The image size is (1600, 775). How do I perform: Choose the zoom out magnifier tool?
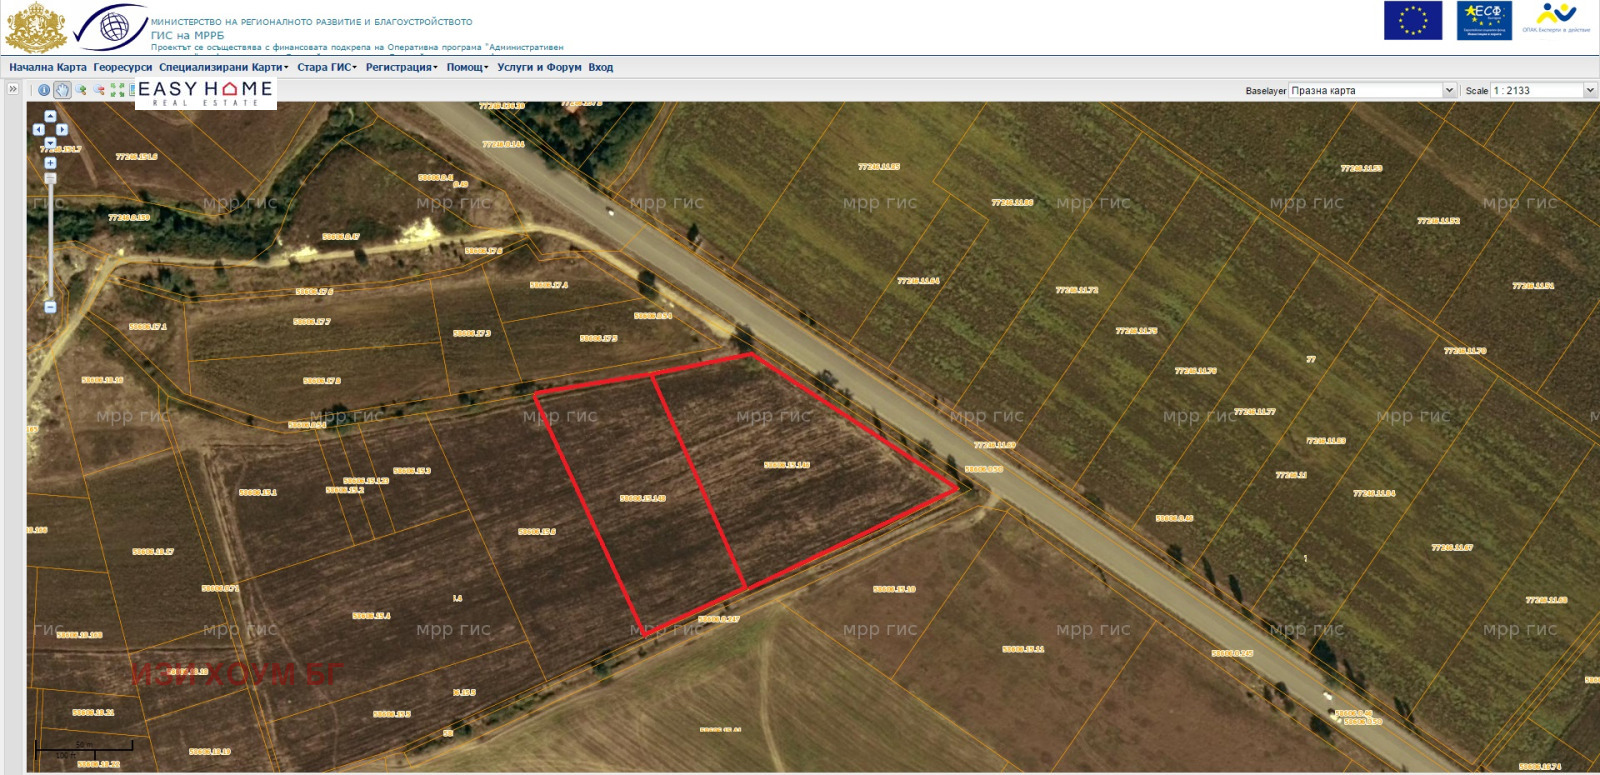[99, 90]
